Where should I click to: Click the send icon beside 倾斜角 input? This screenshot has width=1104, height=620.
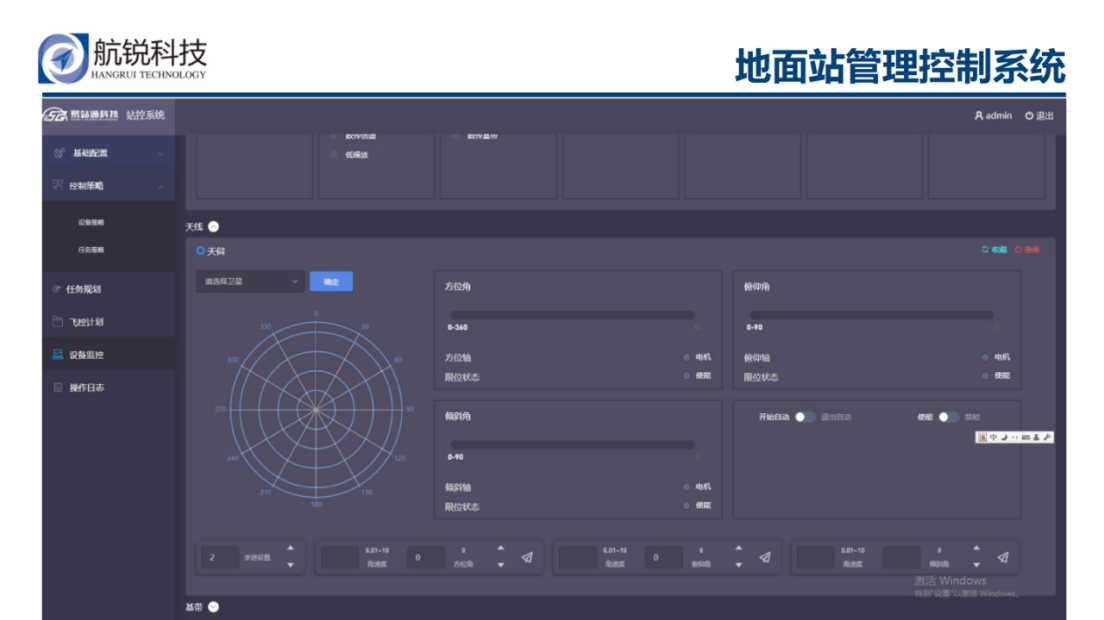tap(1003, 558)
